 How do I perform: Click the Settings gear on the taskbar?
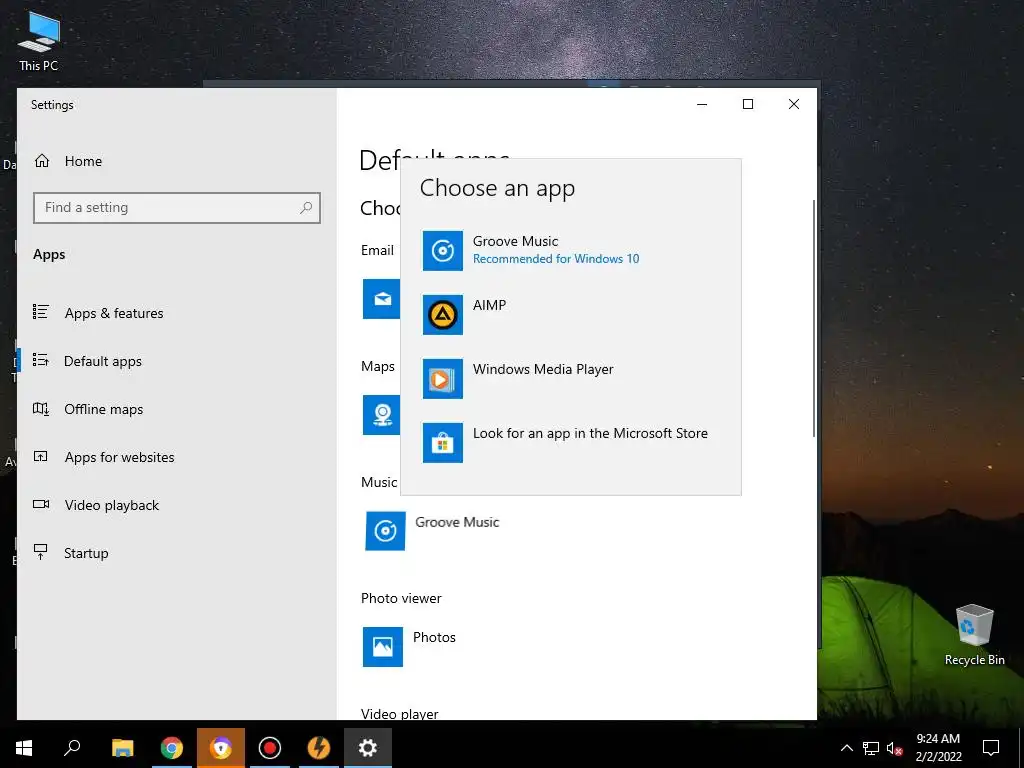pyautogui.click(x=368, y=748)
